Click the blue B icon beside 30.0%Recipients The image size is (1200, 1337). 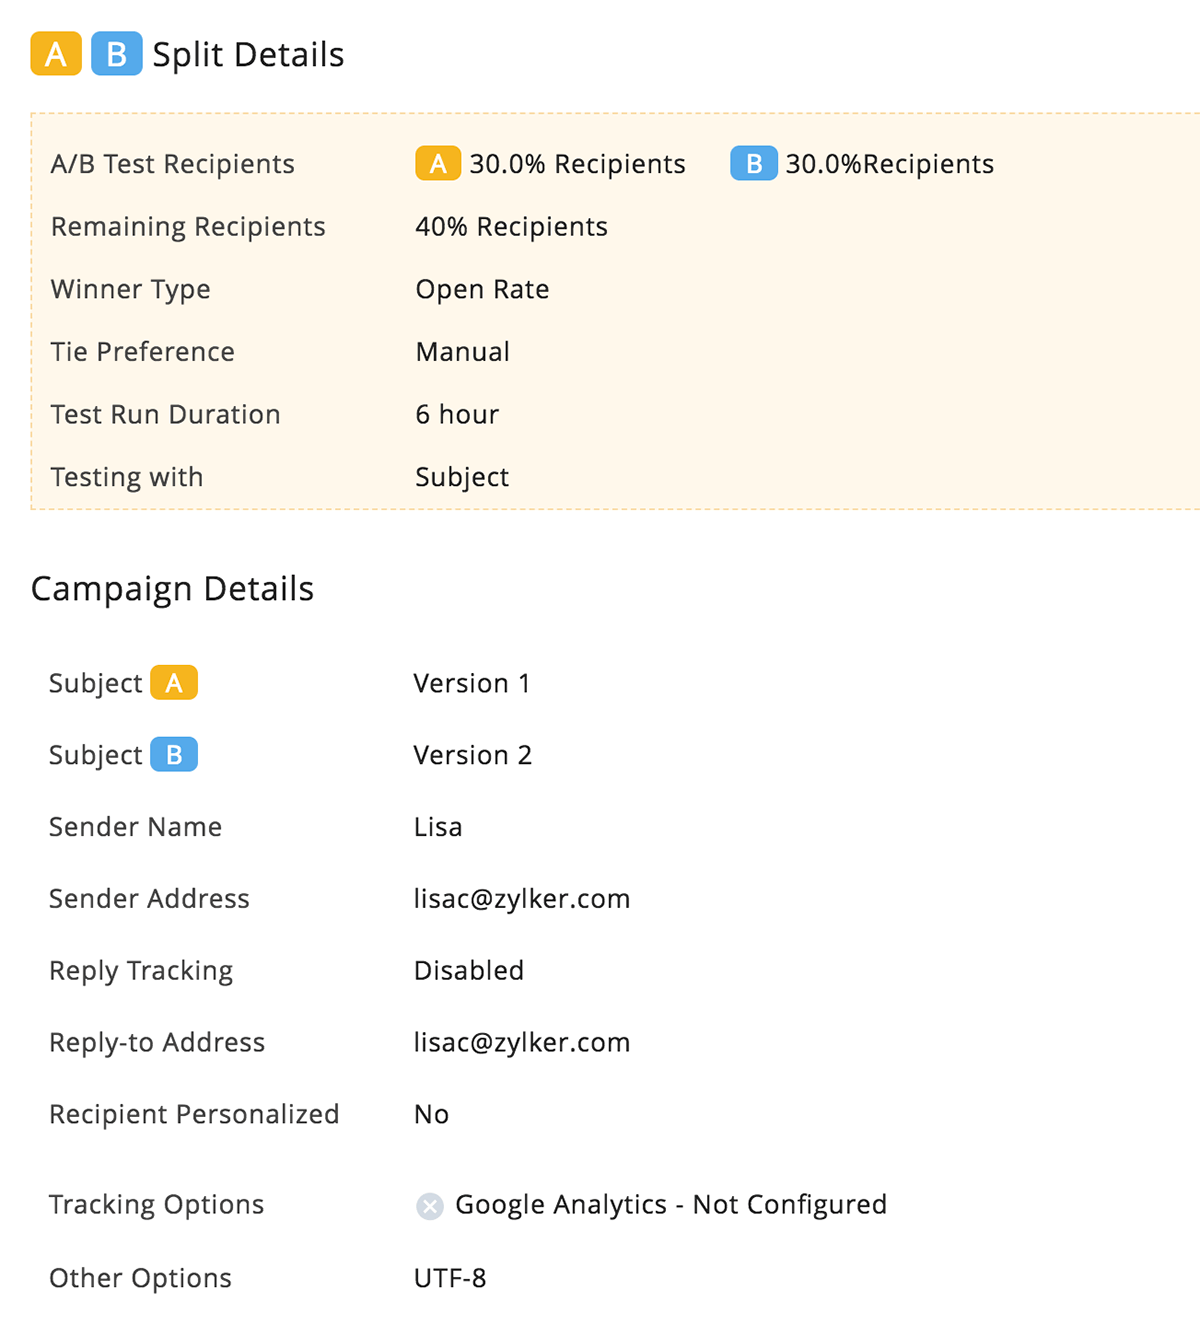pyautogui.click(x=754, y=163)
